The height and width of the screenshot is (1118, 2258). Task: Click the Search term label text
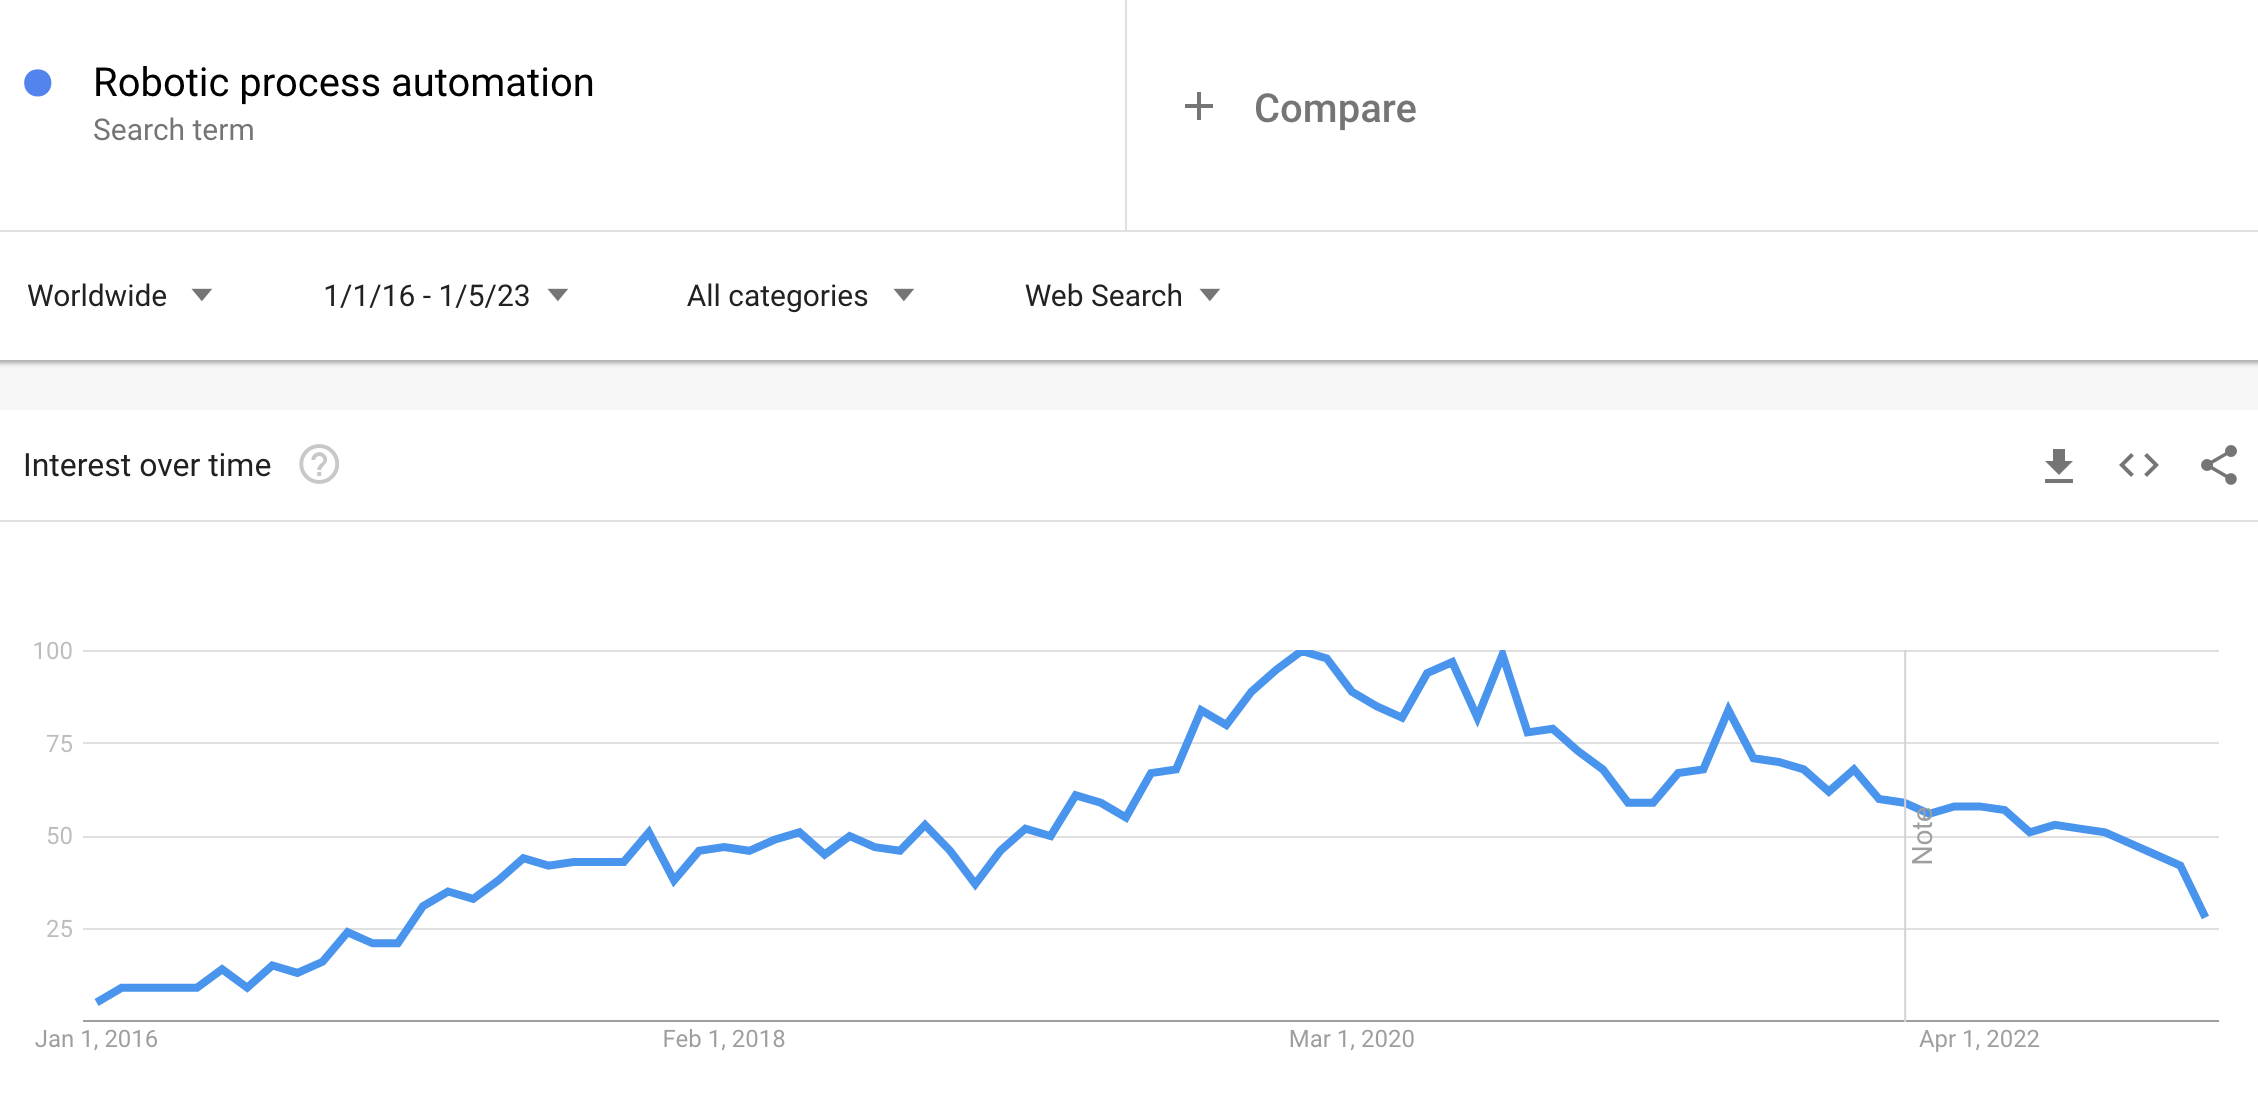coord(173,130)
